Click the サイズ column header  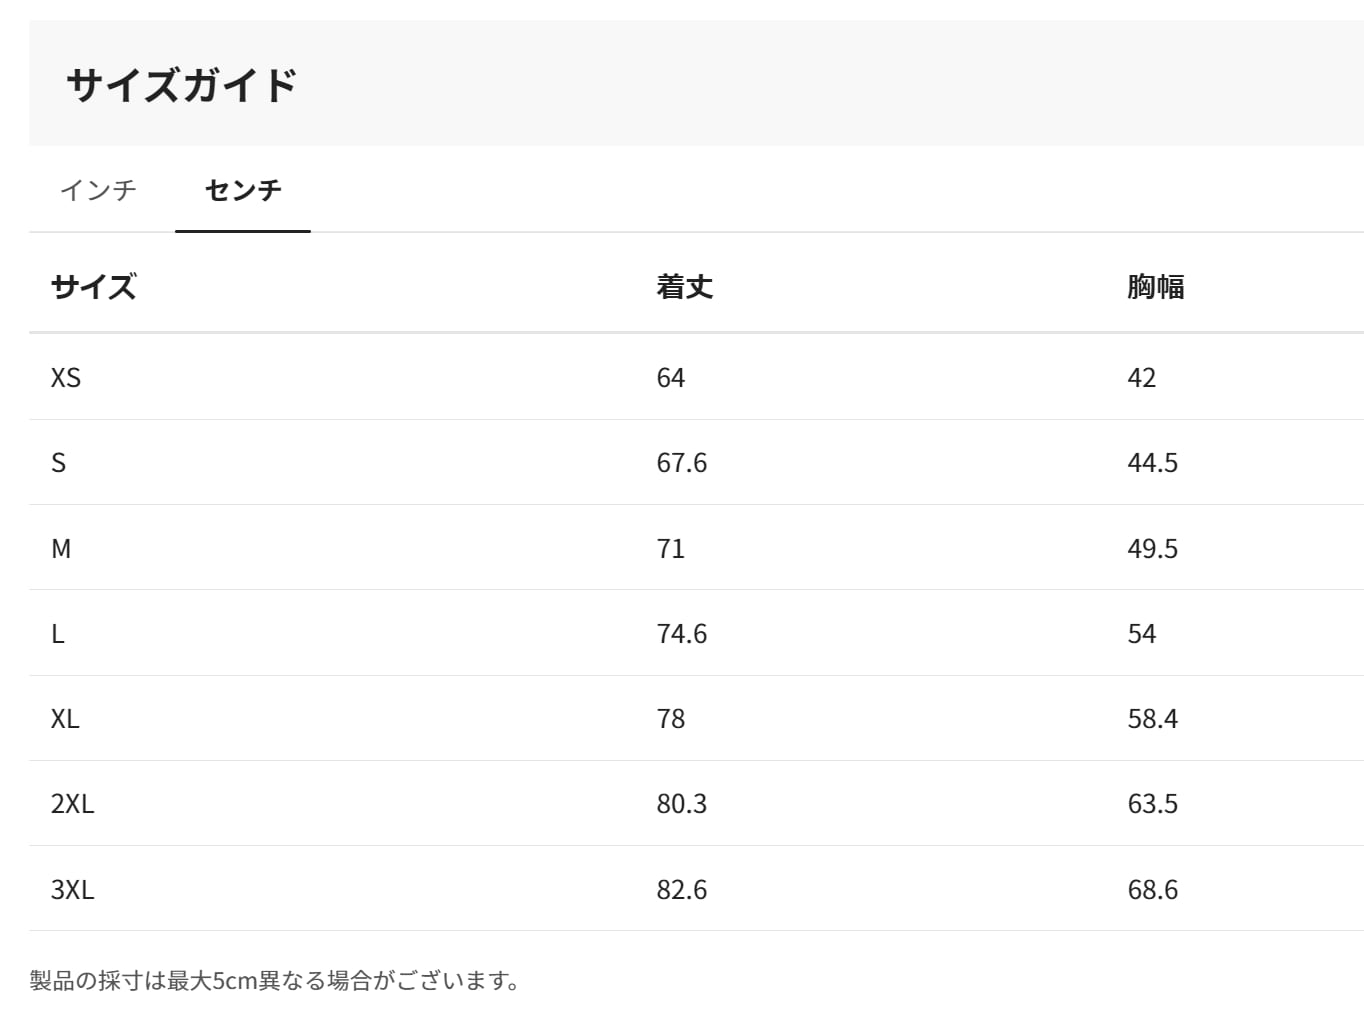93,287
